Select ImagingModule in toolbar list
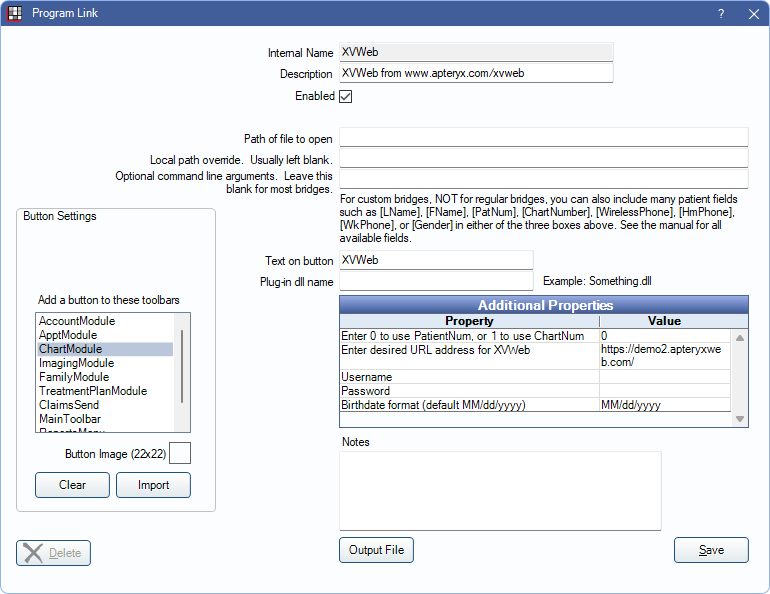Screen dimensions: 770x594 click(x=76, y=363)
